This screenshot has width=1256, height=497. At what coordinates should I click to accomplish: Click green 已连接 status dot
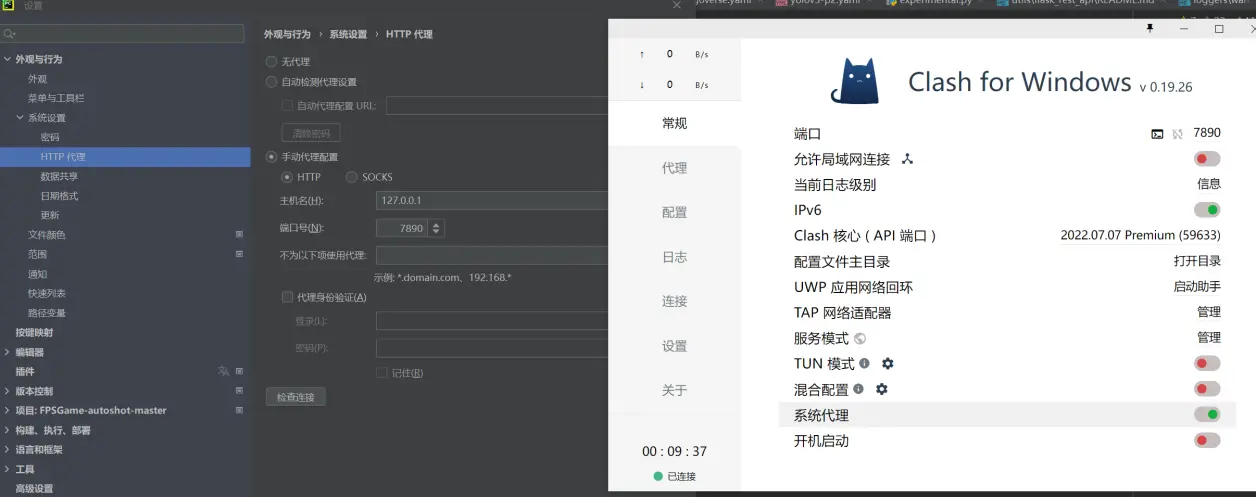[x=658, y=476]
